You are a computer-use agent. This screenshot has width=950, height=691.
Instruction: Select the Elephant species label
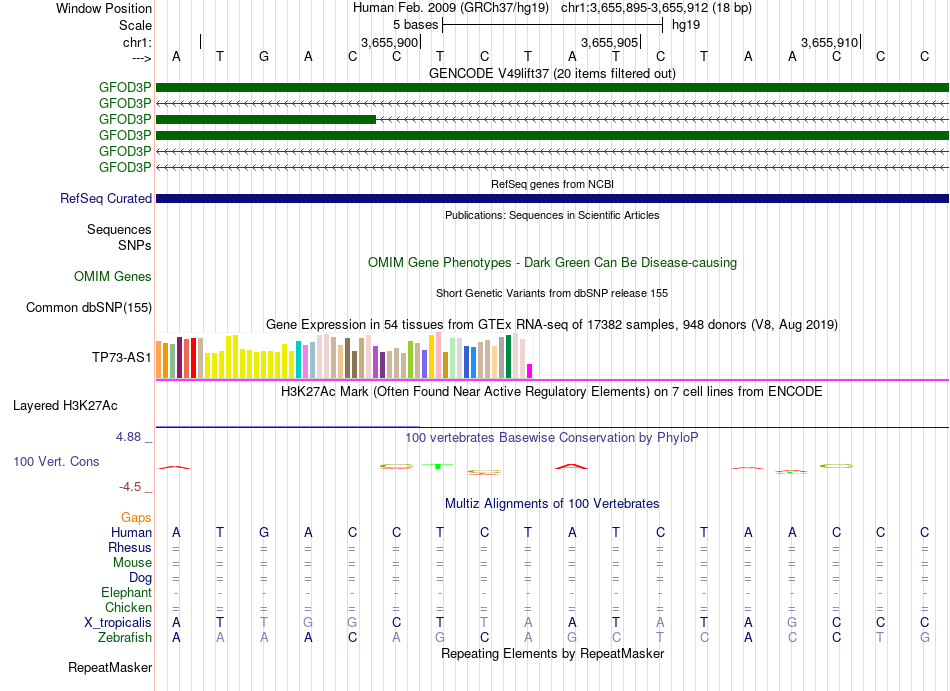pos(127,592)
